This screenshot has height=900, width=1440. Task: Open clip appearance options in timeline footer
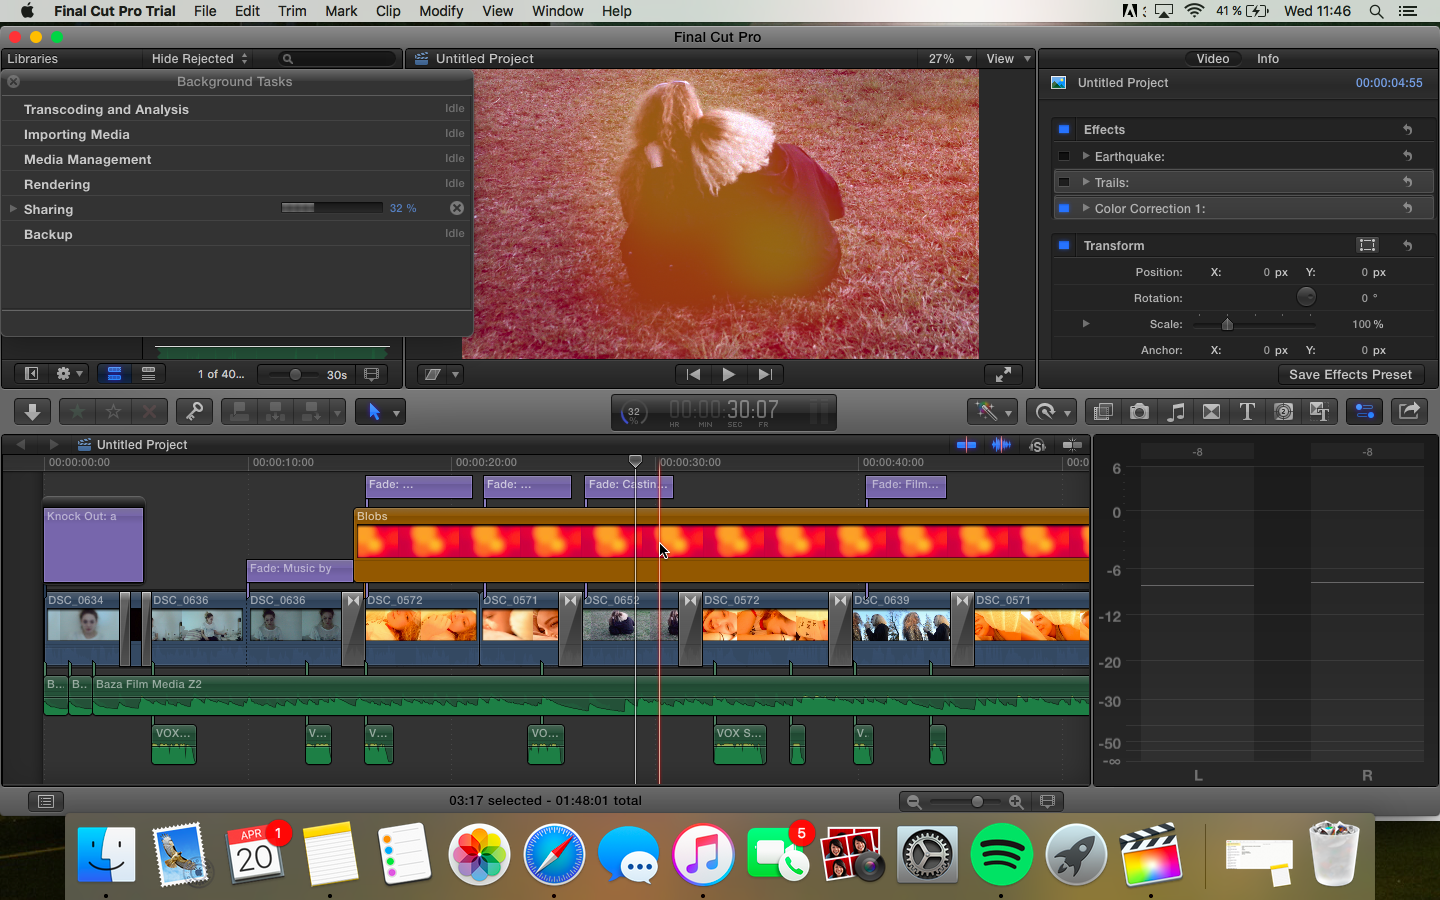pyautogui.click(x=1047, y=801)
